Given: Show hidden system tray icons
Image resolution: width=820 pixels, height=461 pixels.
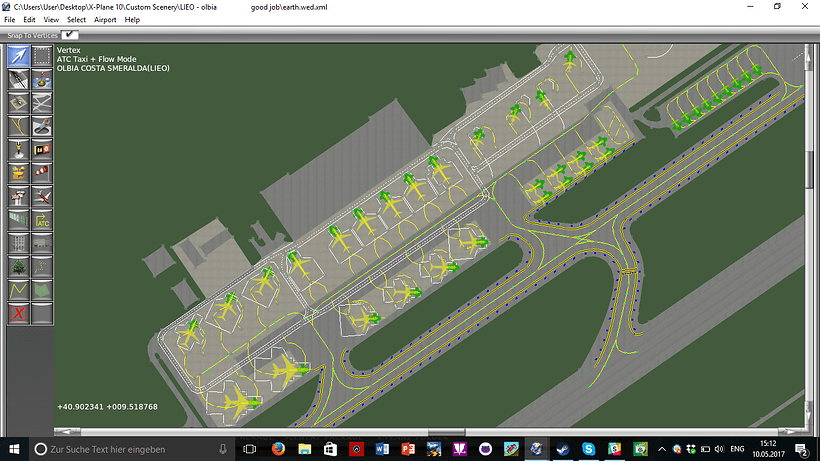Looking at the screenshot, I should point(662,449).
